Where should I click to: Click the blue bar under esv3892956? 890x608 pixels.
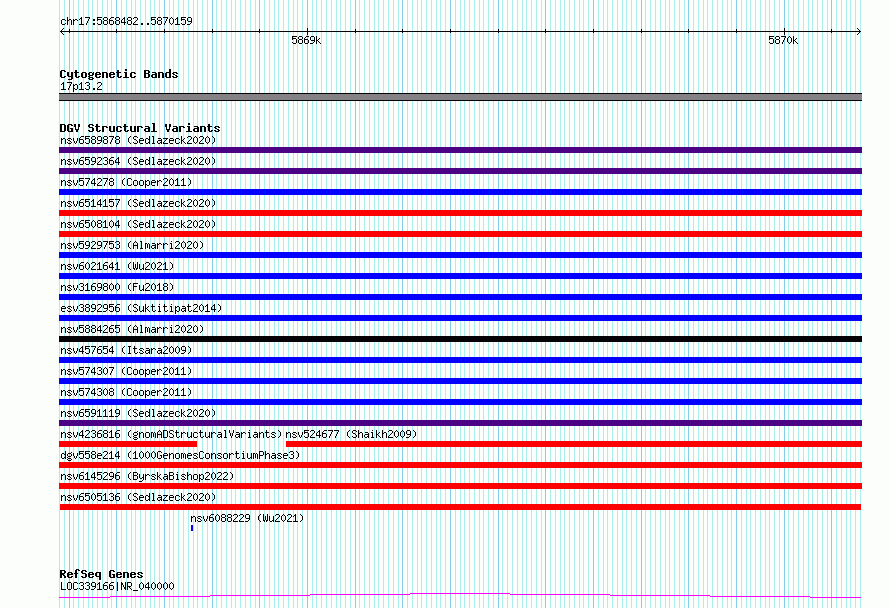(460, 318)
